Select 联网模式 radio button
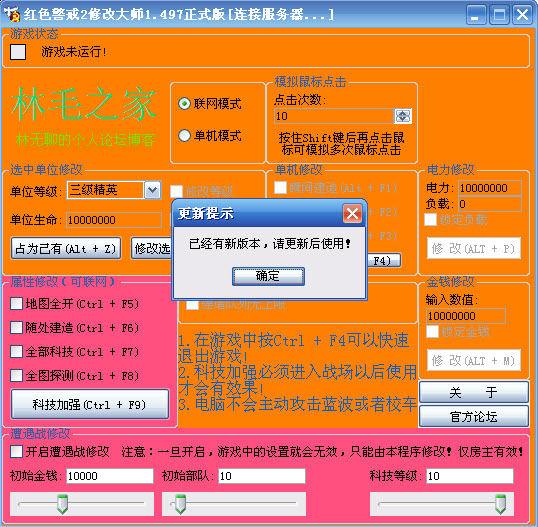This screenshot has width=538, height=527. coord(185,103)
